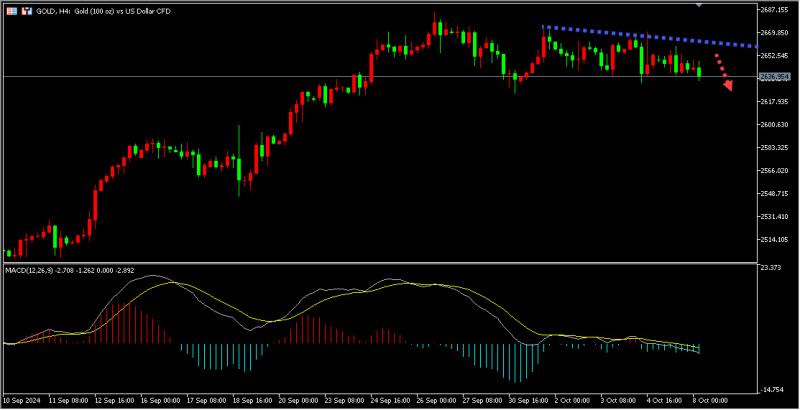Click the 11 Sep 08:00 time label

coord(69,401)
